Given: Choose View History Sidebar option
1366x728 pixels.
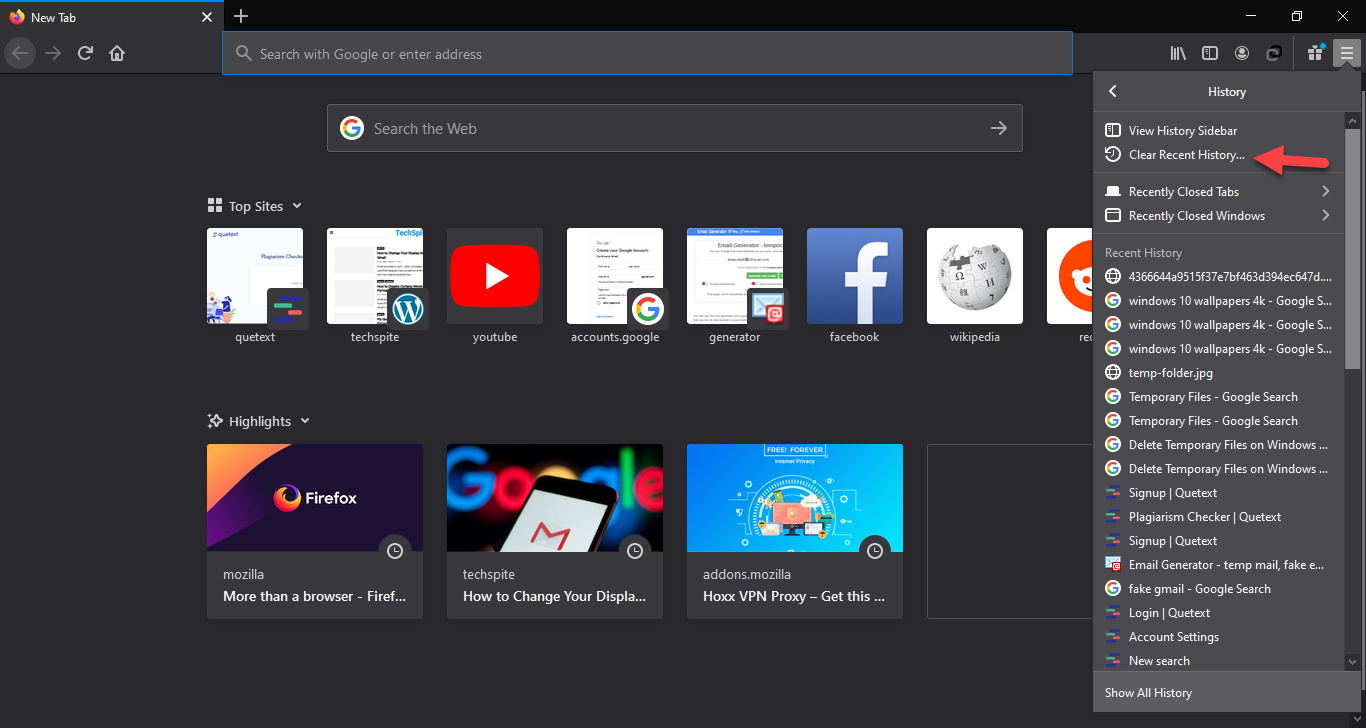Looking at the screenshot, I should click(x=1182, y=131).
